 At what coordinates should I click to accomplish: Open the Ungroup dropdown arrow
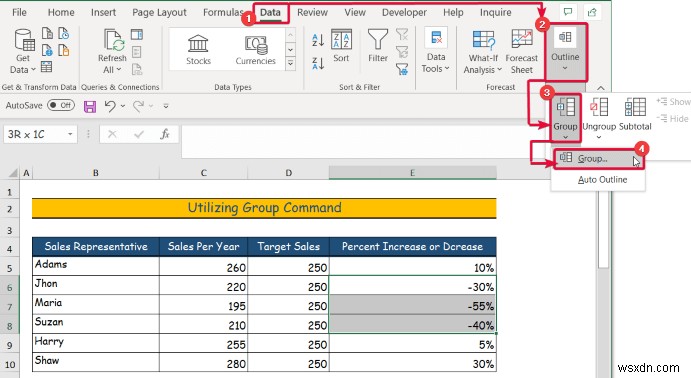(599, 137)
